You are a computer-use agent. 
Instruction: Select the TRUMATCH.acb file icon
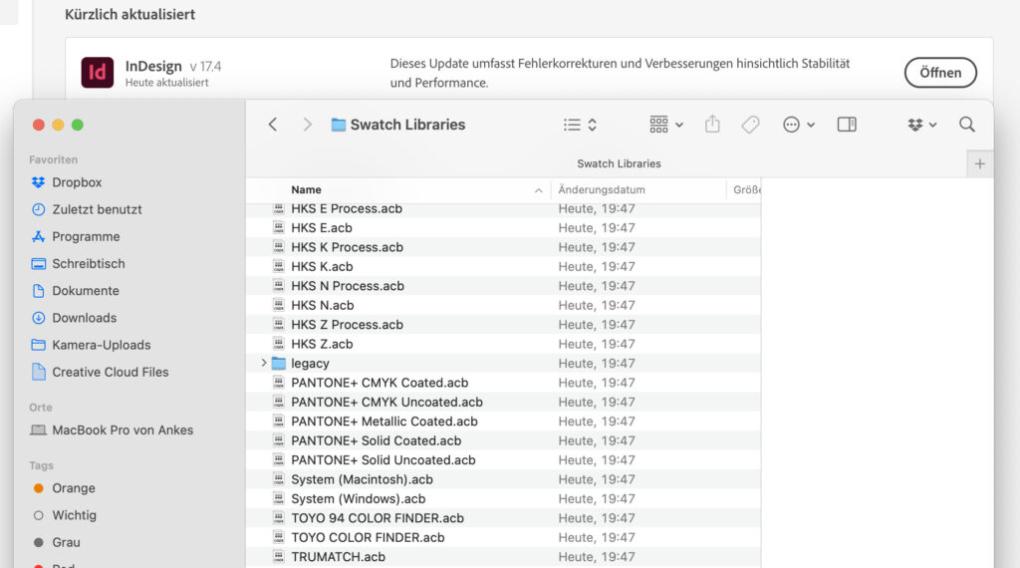[279, 557]
